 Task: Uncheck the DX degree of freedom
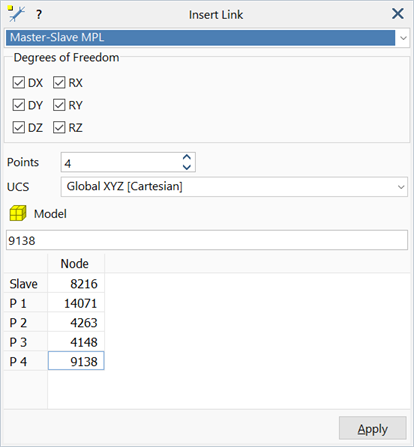(x=19, y=83)
